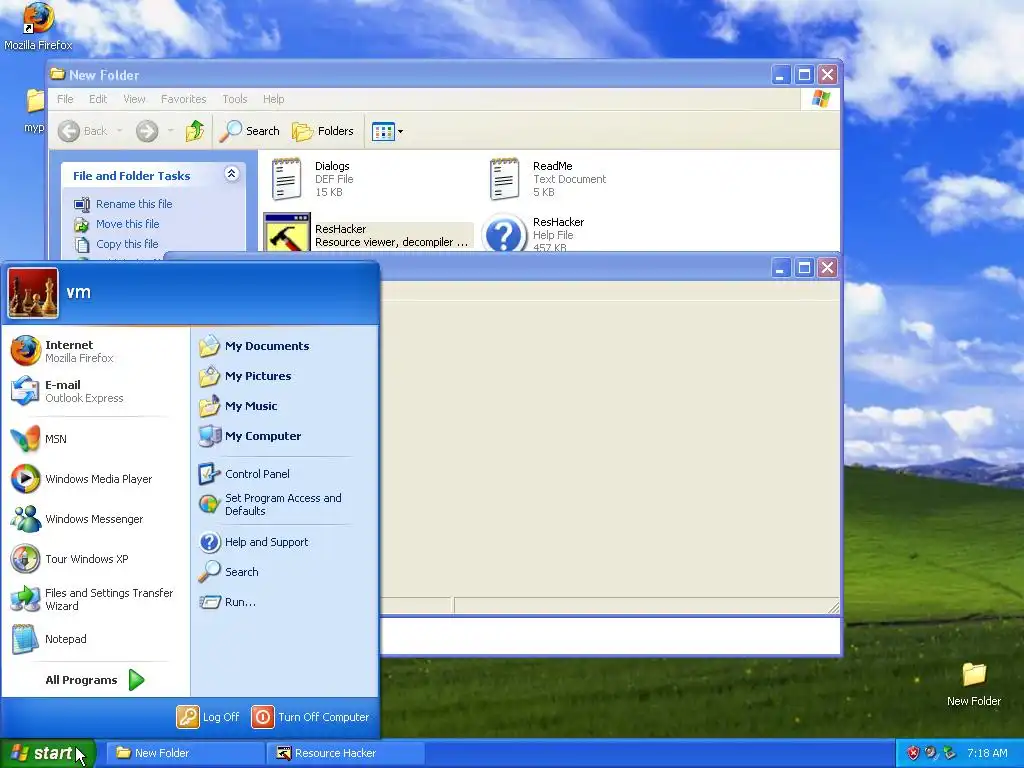Click the Log Off button
This screenshot has width=1024, height=768.
tap(208, 716)
